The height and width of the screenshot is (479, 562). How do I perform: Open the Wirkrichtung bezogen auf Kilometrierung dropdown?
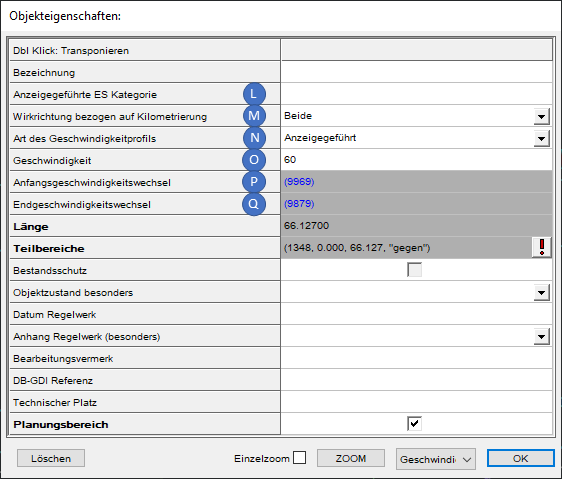click(x=541, y=117)
